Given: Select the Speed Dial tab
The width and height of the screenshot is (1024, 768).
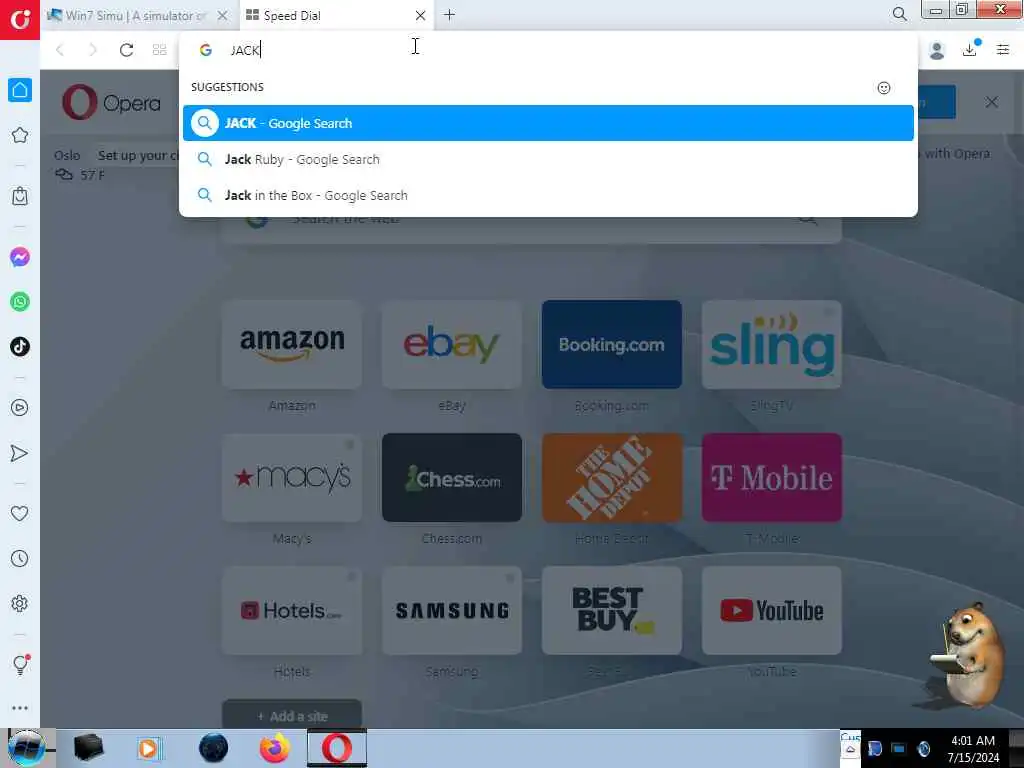Looking at the screenshot, I should click(x=335, y=15).
